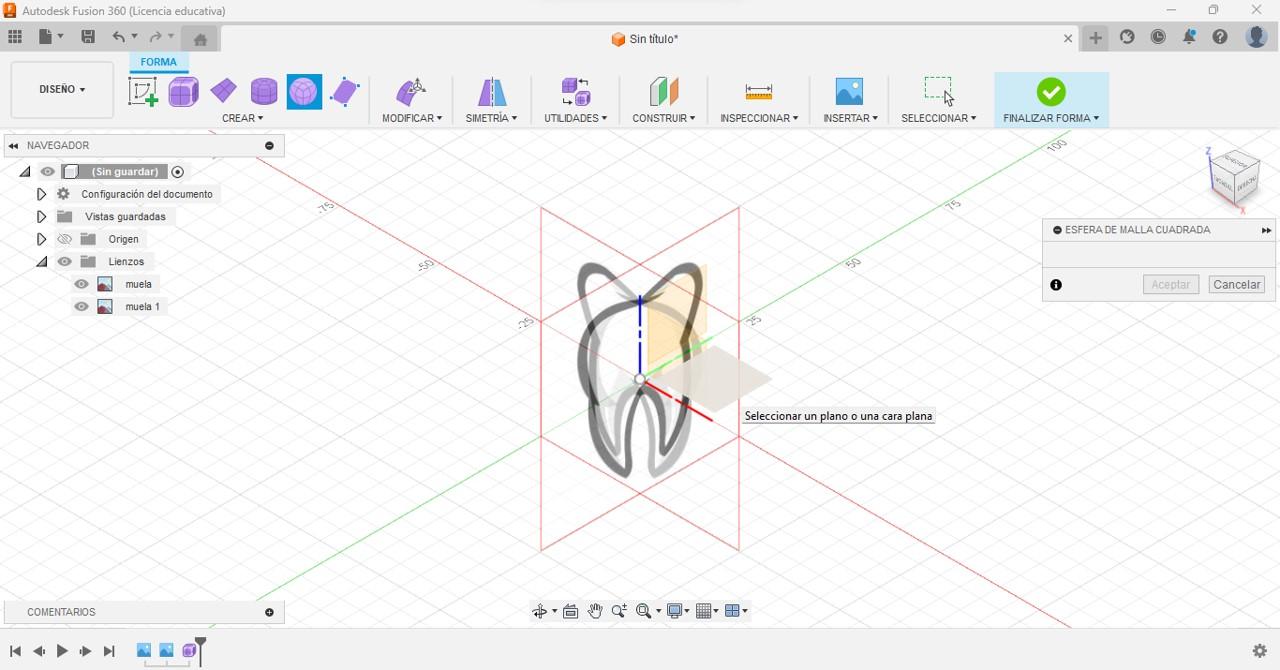Select the Face form tool
This screenshot has width=1280, height=670.
click(x=345, y=92)
